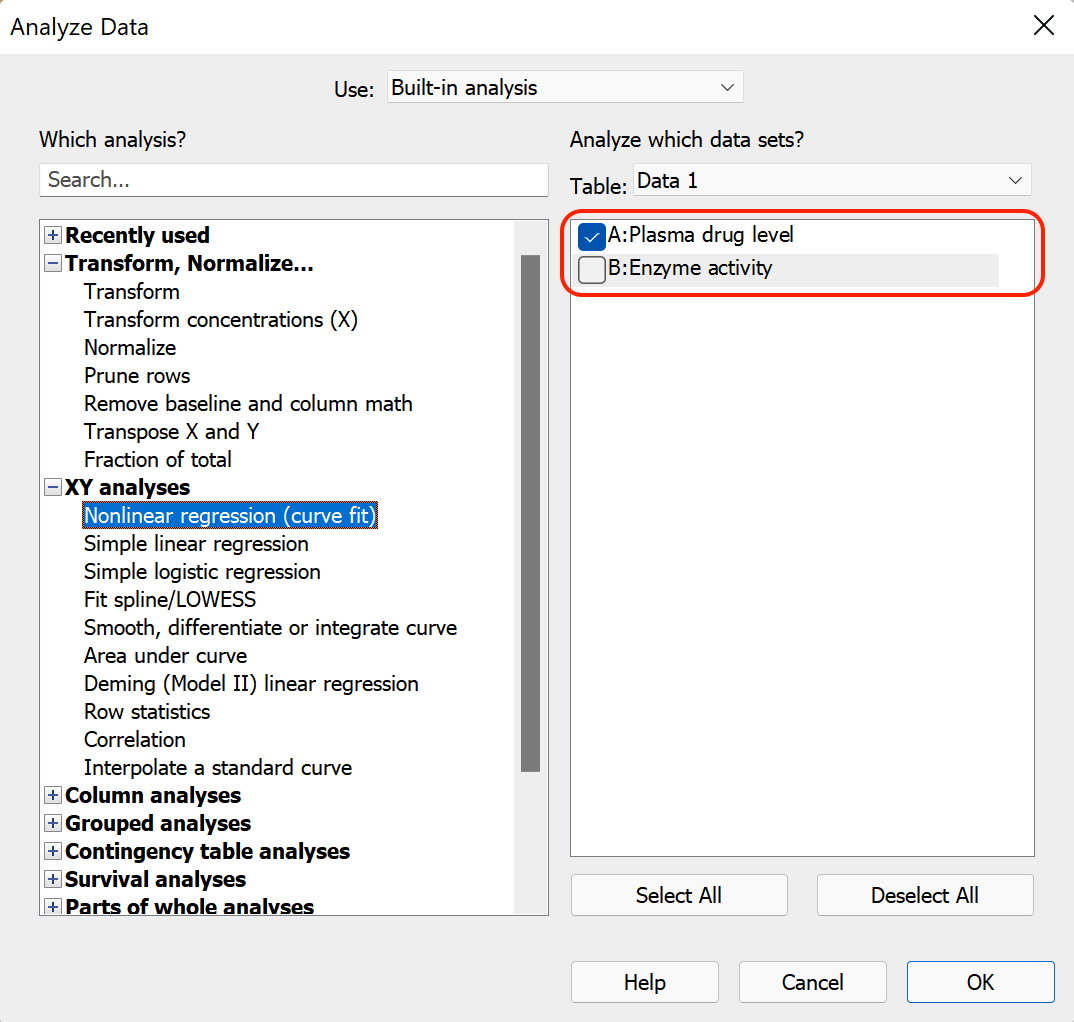
Task: Click in the Search analysis field
Action: point(293,180)
